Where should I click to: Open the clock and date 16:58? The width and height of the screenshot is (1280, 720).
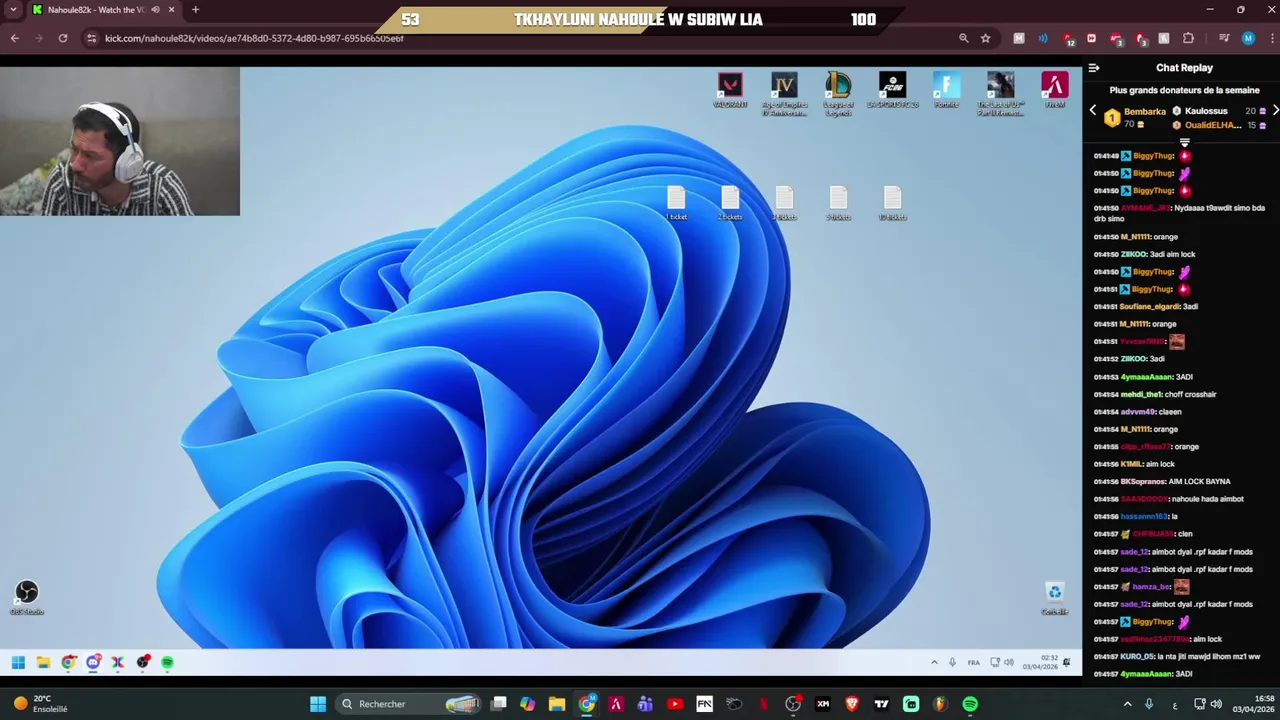(x=1253, y=704)
